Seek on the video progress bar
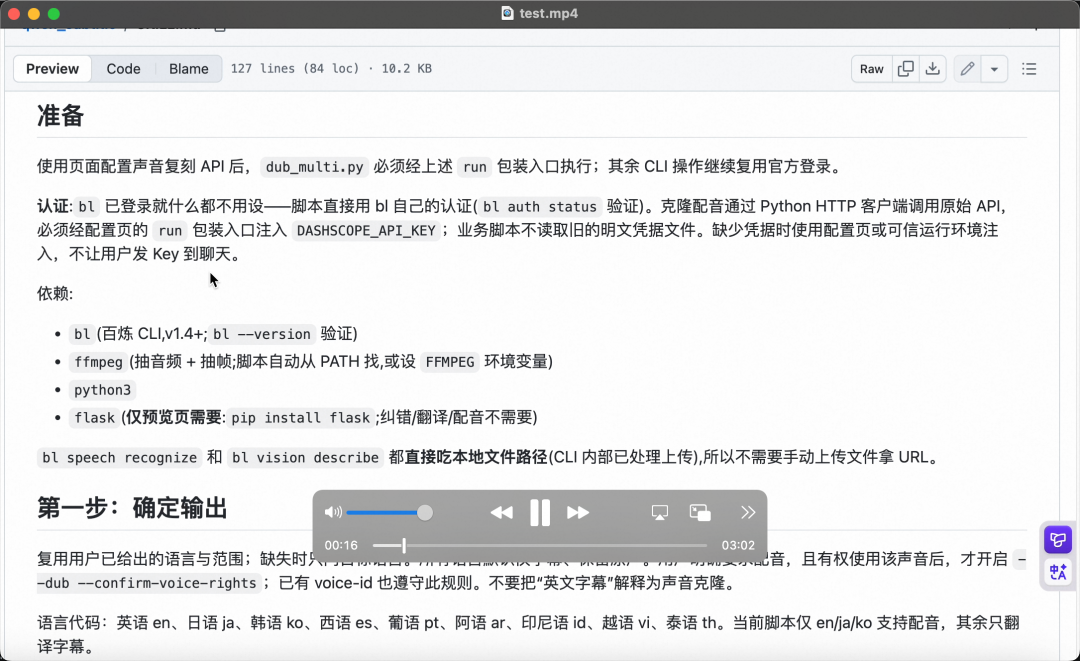 540,545
